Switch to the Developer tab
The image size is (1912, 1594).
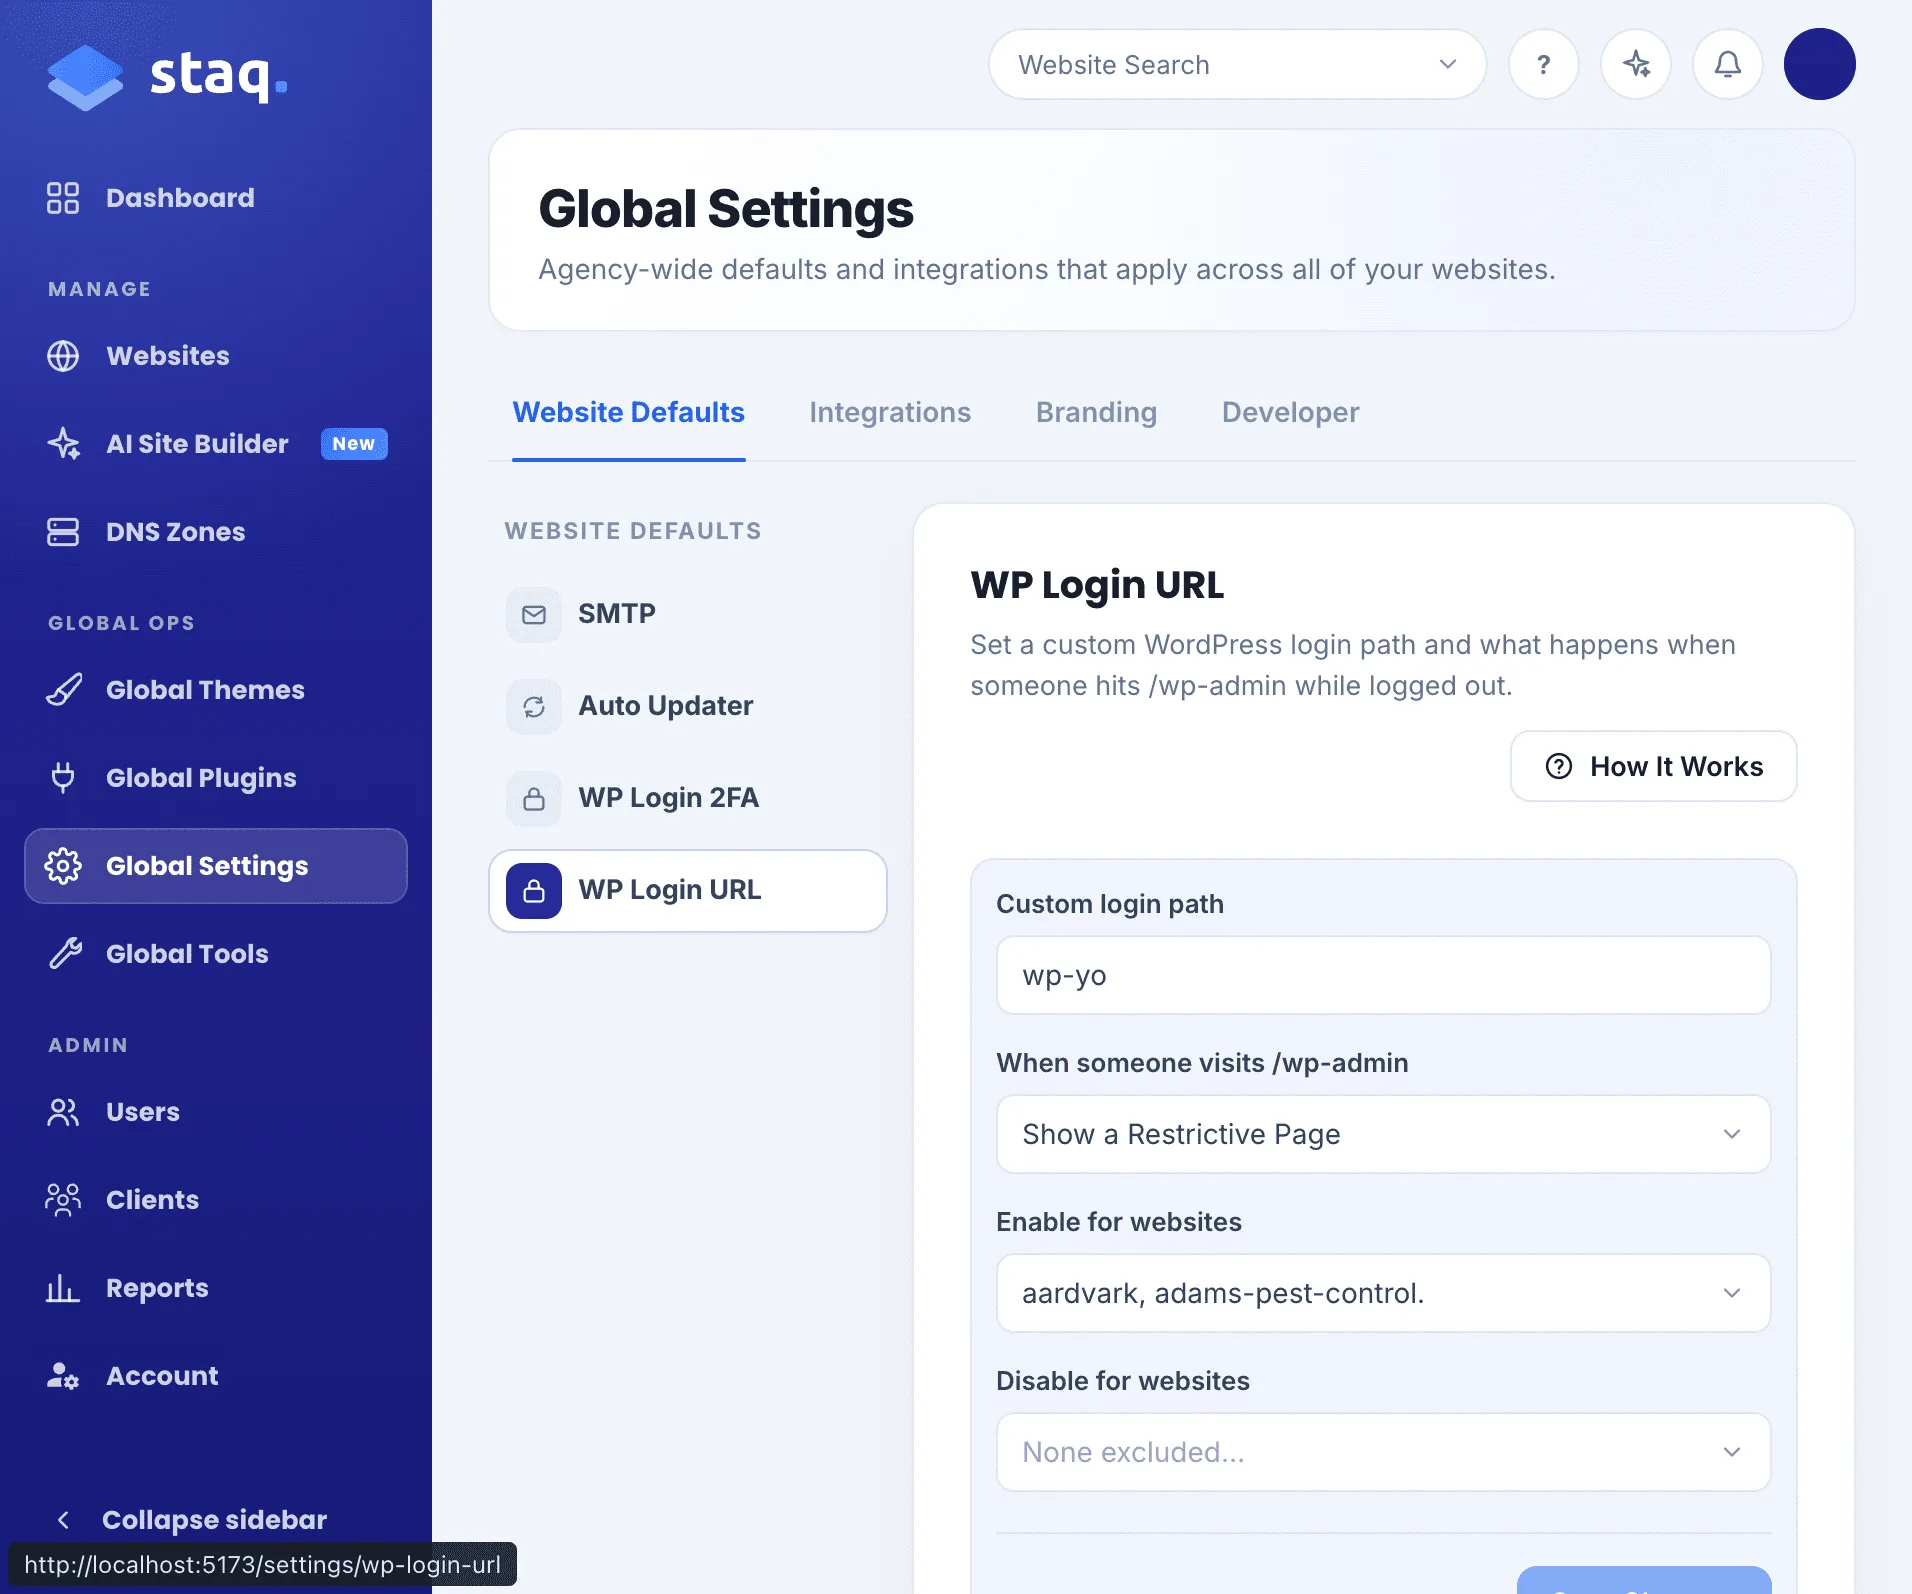(1290, 412)
